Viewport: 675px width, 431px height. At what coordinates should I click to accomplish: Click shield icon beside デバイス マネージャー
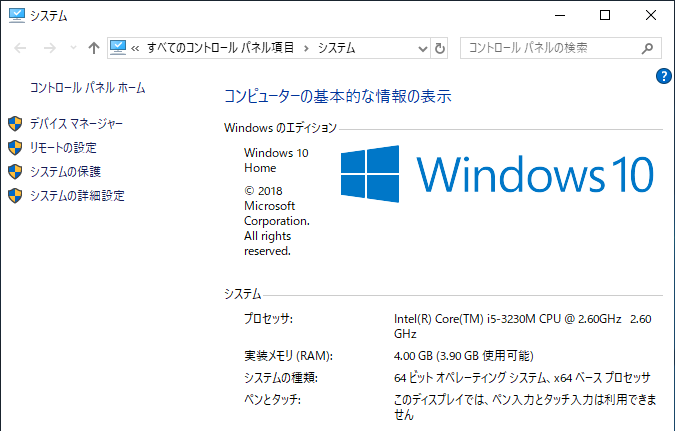[x=15, y=124]
